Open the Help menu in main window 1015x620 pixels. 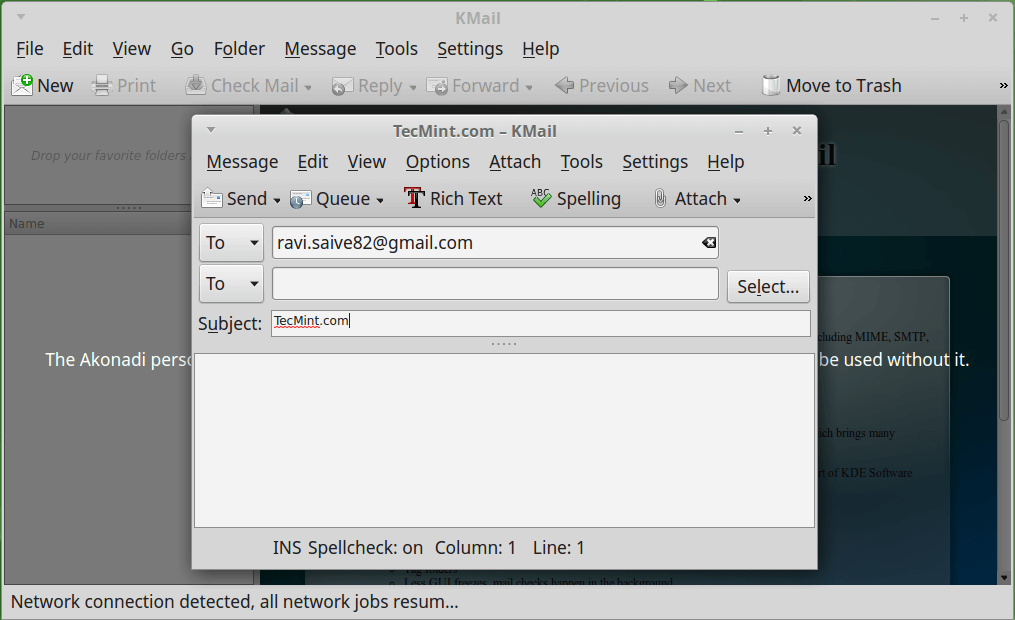click(541, 49)
